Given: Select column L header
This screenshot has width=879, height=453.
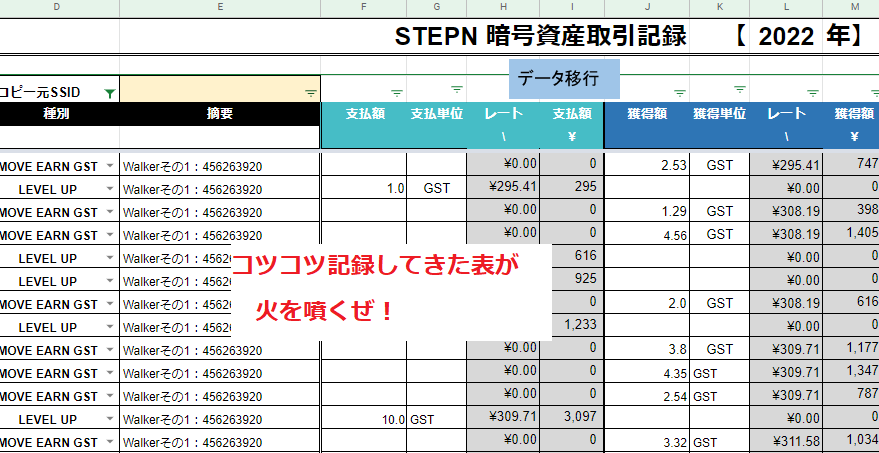Looking at the screenshot, I should click(787, 7).
